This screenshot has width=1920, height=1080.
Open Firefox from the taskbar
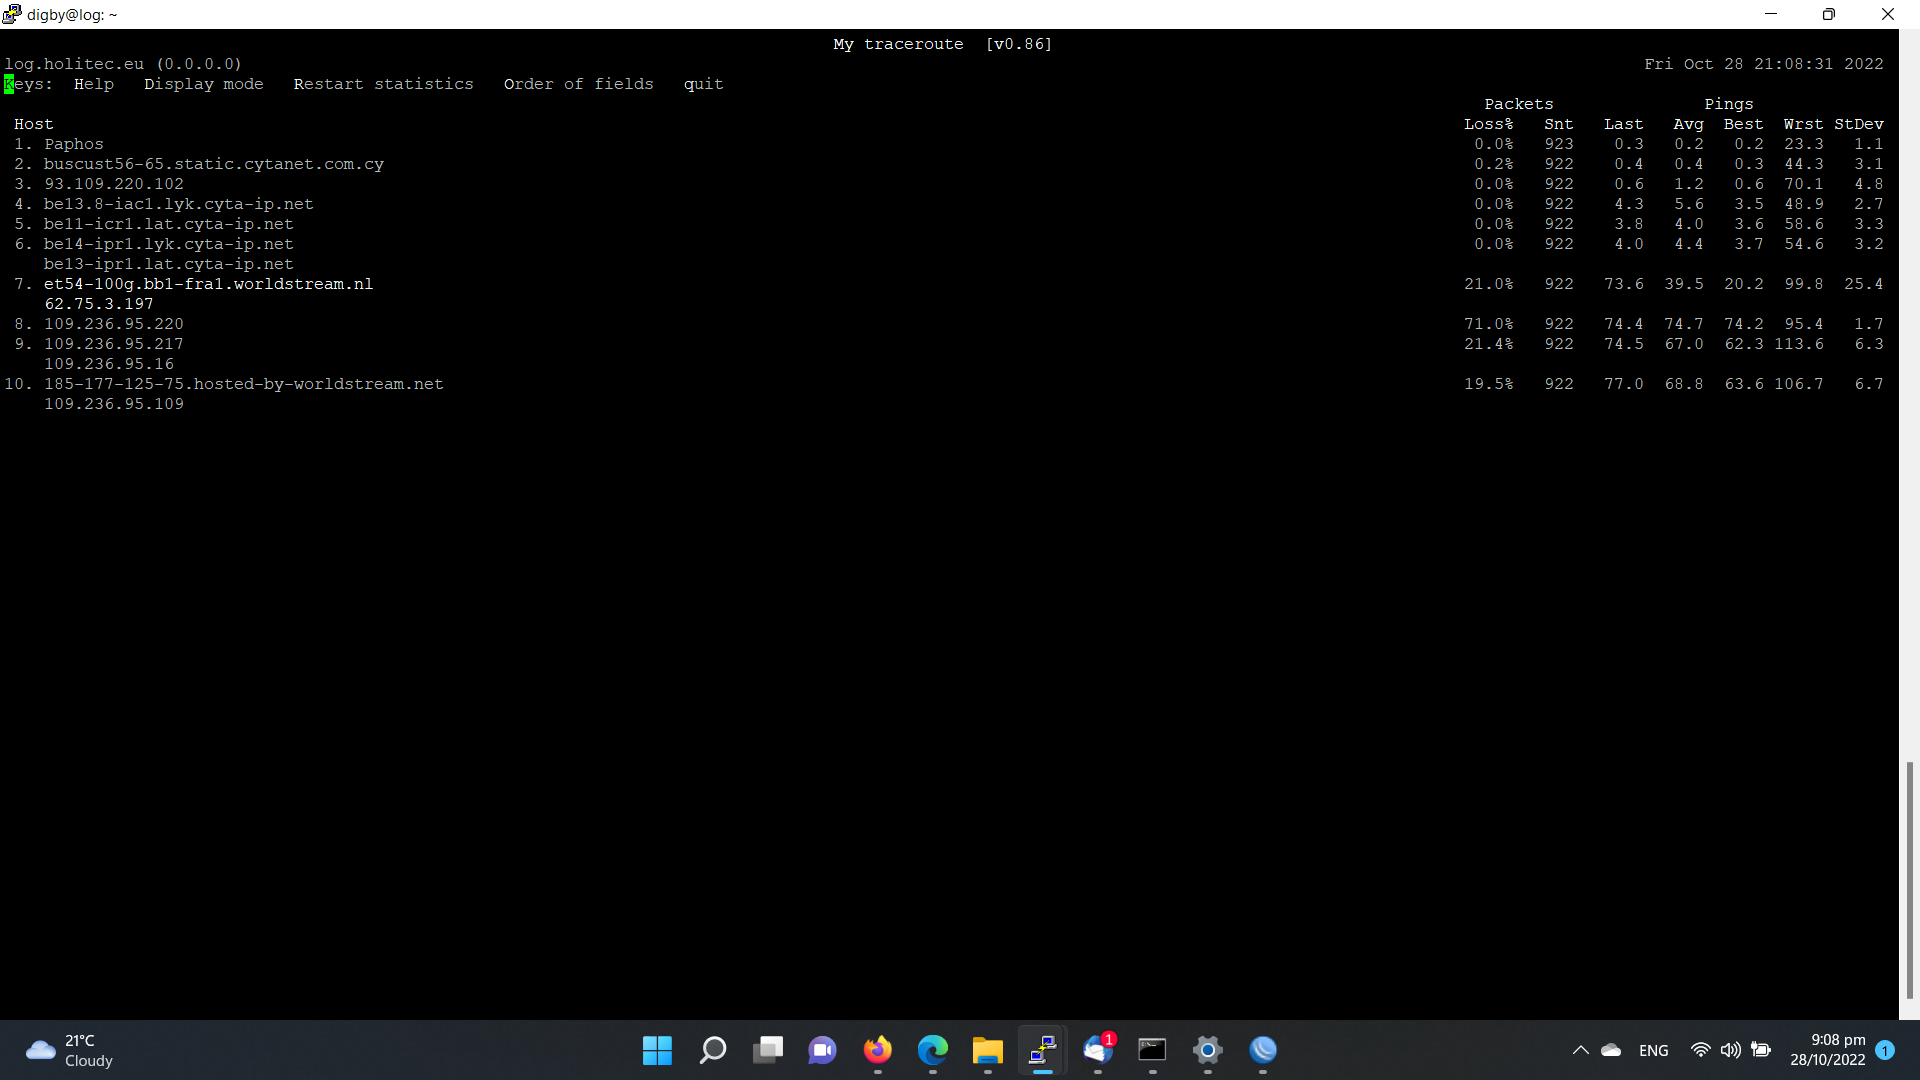tap(877, 1050)
